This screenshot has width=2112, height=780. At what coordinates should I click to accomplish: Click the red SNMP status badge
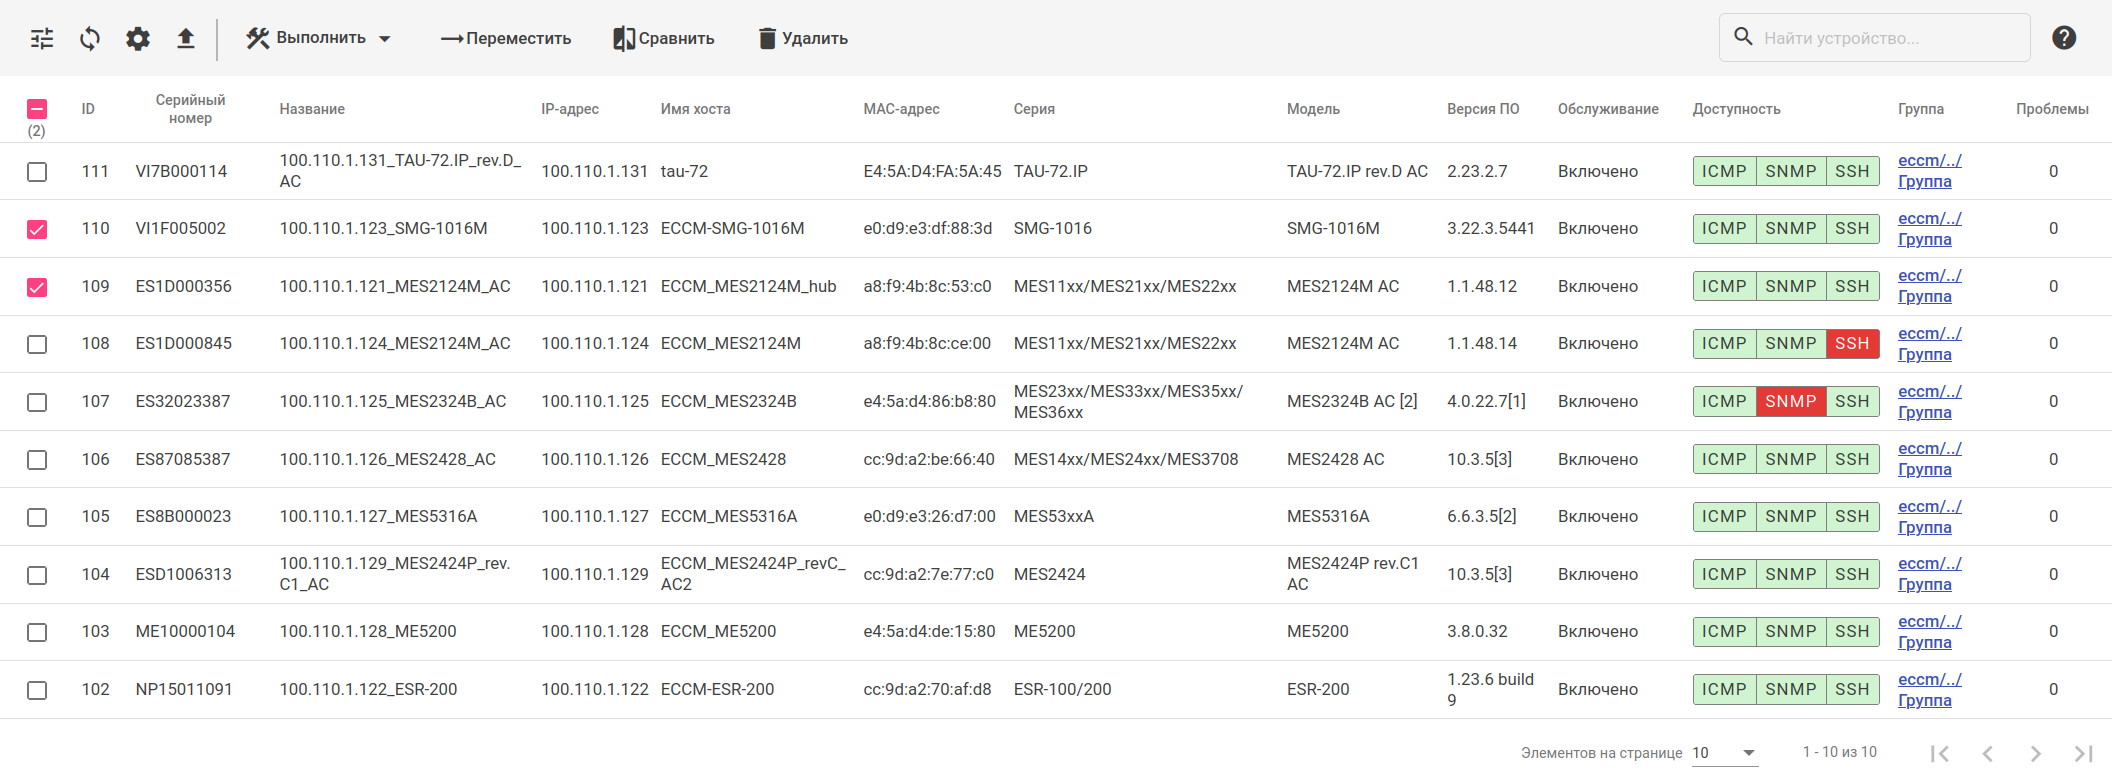tap(1790, 402)
